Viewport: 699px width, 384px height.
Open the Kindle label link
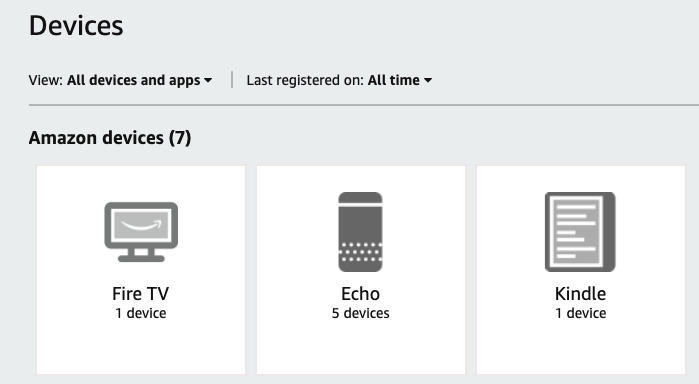pos(580,293)
